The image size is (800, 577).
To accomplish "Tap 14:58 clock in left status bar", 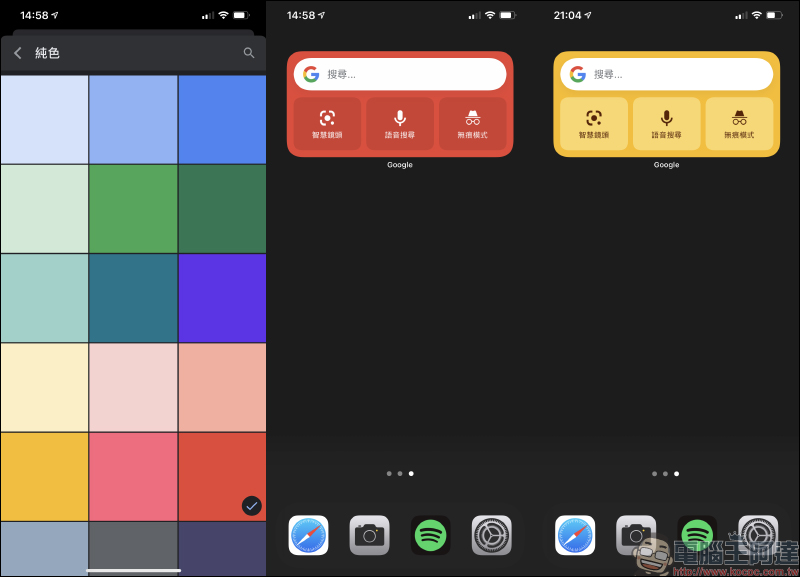I will pyautogui.click(x=34, y=15).
